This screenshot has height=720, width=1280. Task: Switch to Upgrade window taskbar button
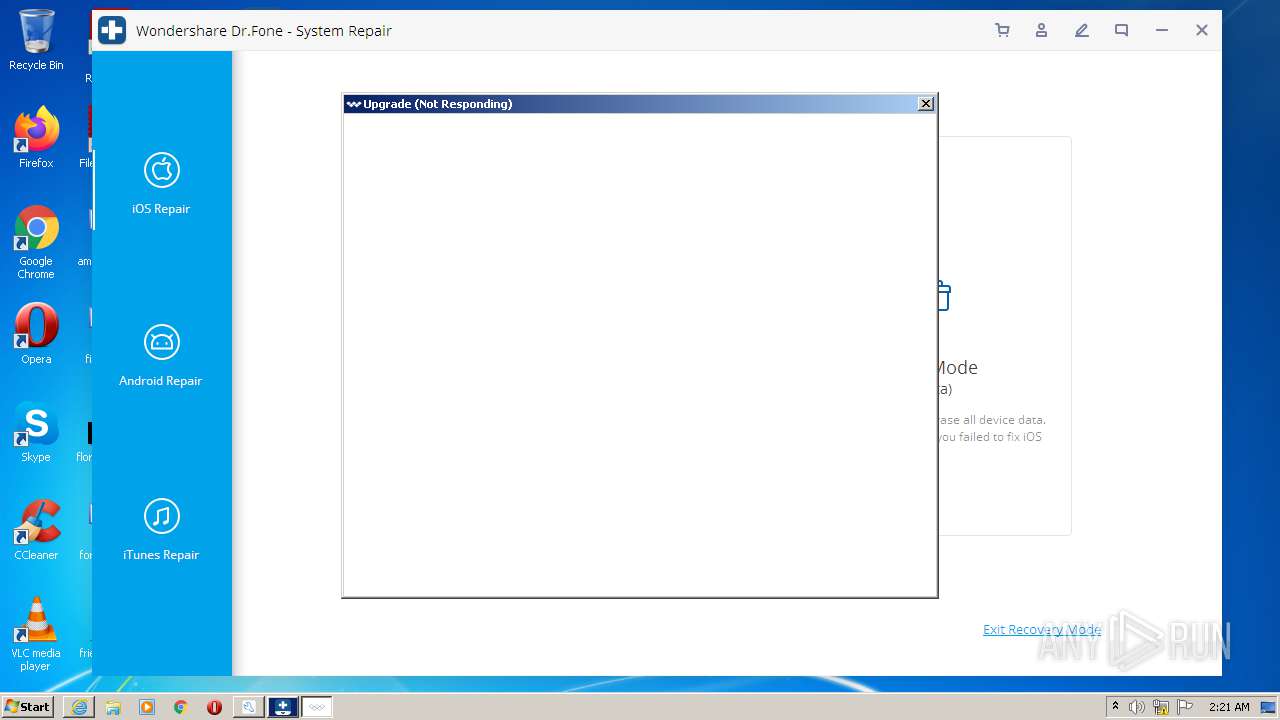317,707
